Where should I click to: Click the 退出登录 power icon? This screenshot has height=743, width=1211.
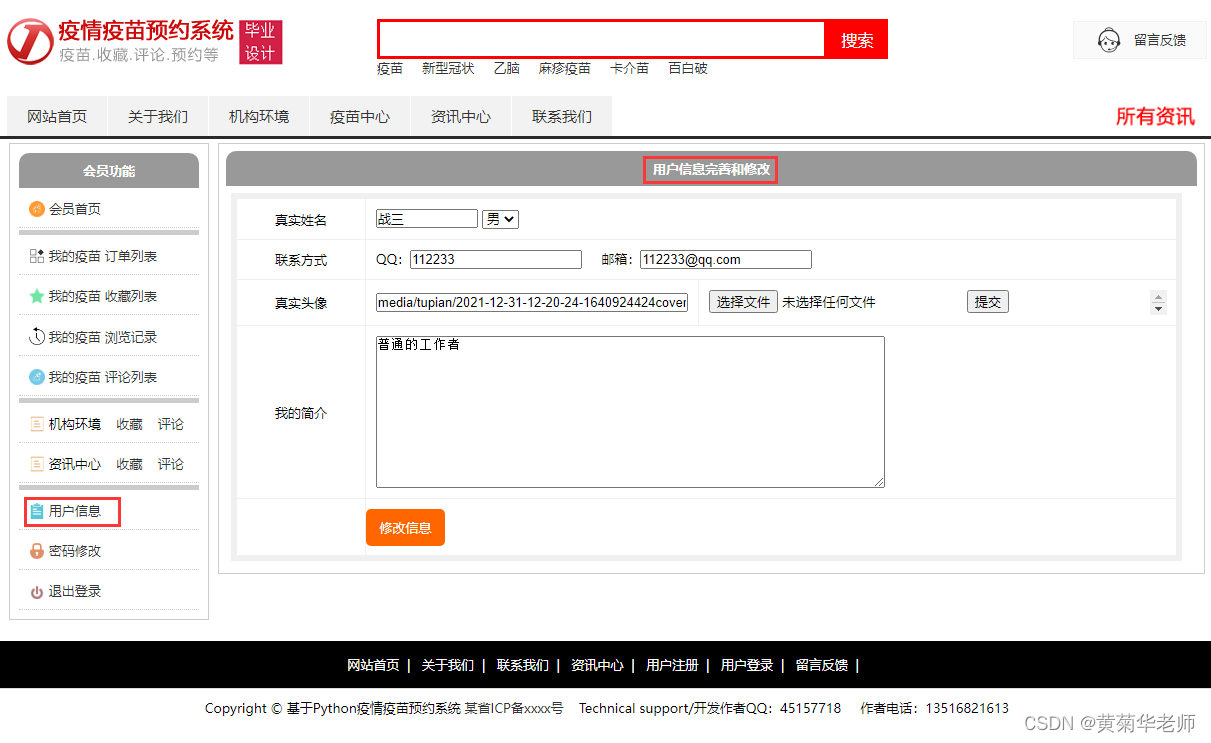[x=37, y=592]
